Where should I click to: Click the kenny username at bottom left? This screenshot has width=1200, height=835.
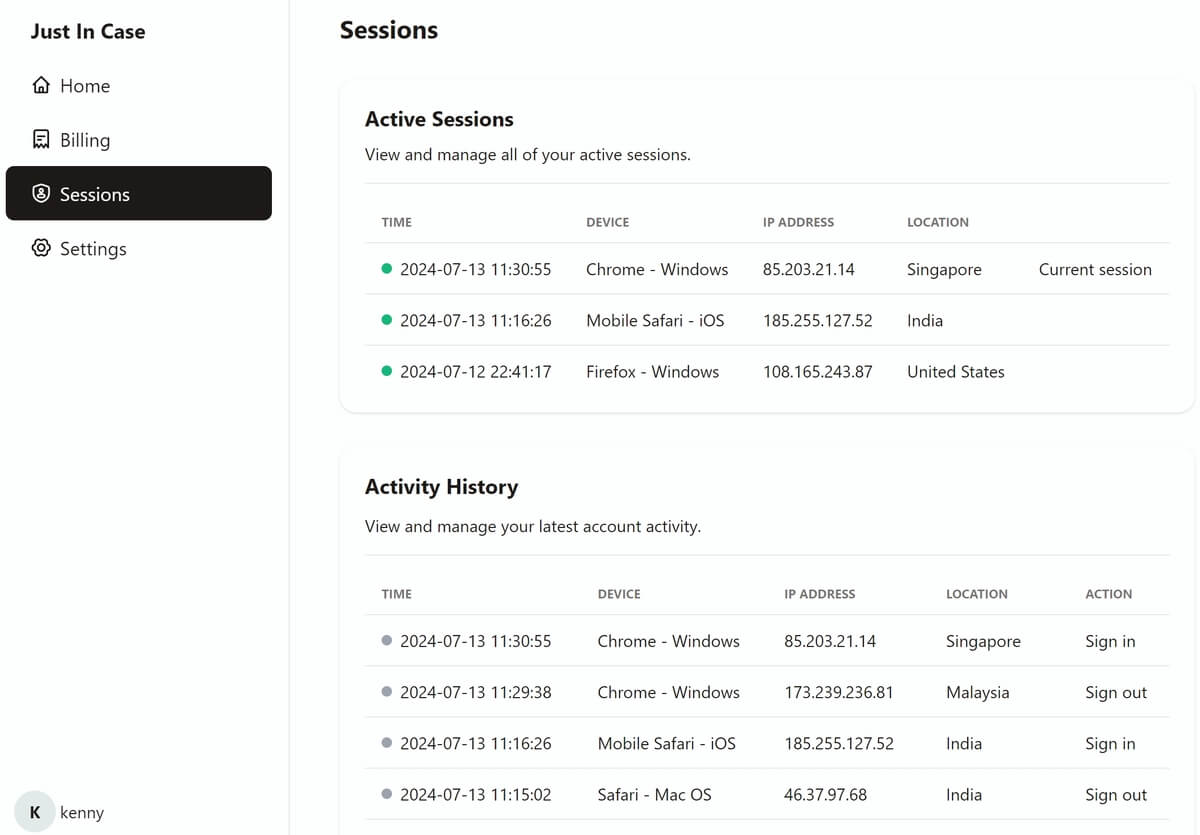pos(82,812)
